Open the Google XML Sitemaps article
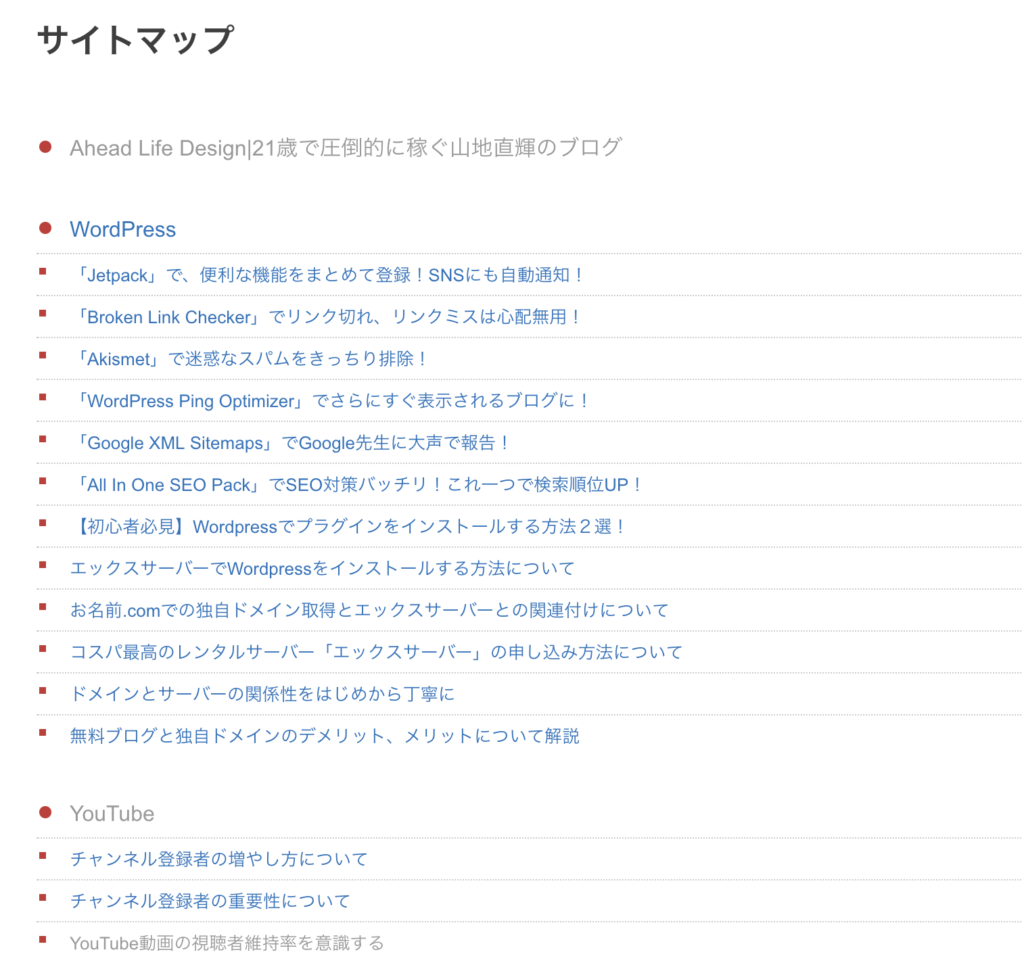The height and width of the screenshot is (963, 1024). pos(290,443)
